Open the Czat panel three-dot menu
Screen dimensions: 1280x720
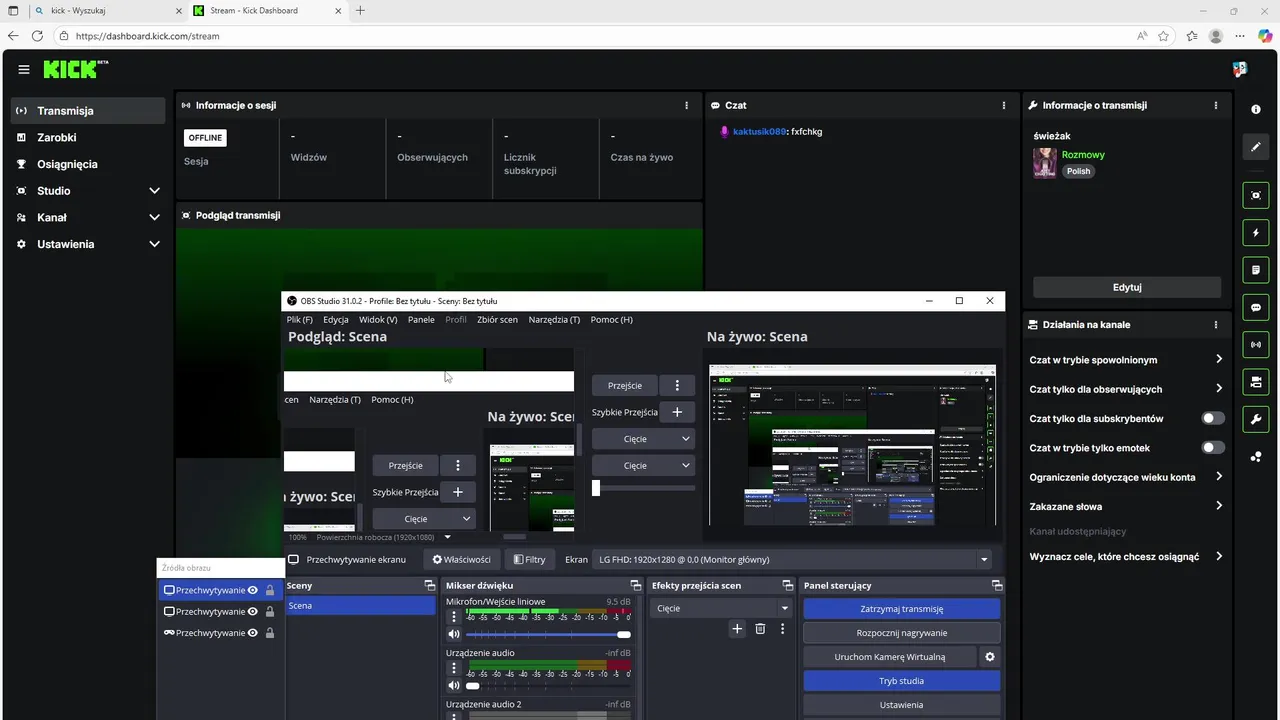(x=1004, y=105)
